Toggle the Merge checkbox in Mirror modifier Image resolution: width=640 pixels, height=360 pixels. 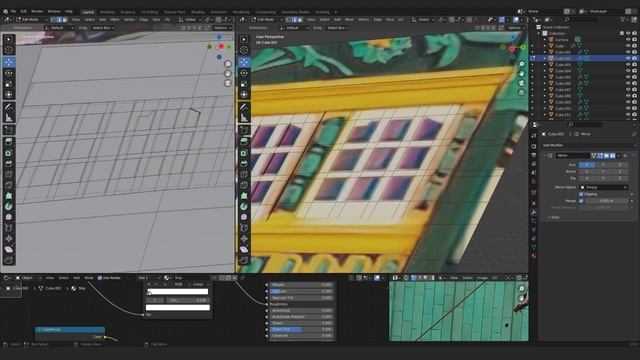tap(581, 201)
